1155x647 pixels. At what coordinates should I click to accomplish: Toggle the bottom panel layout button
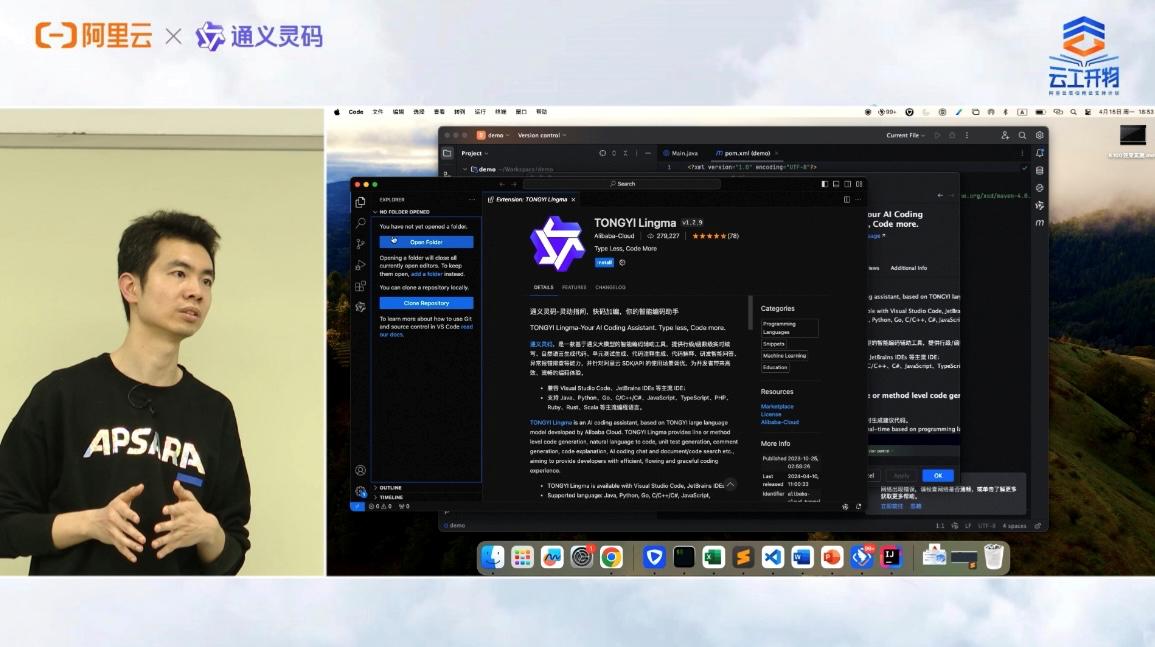837,184
